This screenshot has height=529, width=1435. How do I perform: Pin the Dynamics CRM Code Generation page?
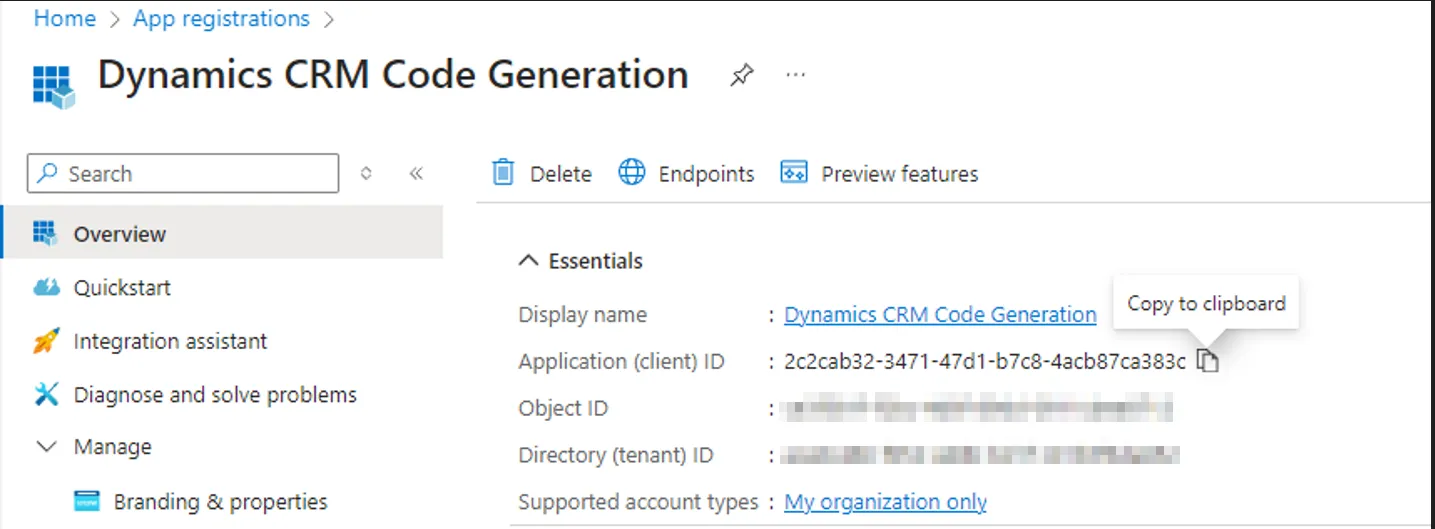741,75
